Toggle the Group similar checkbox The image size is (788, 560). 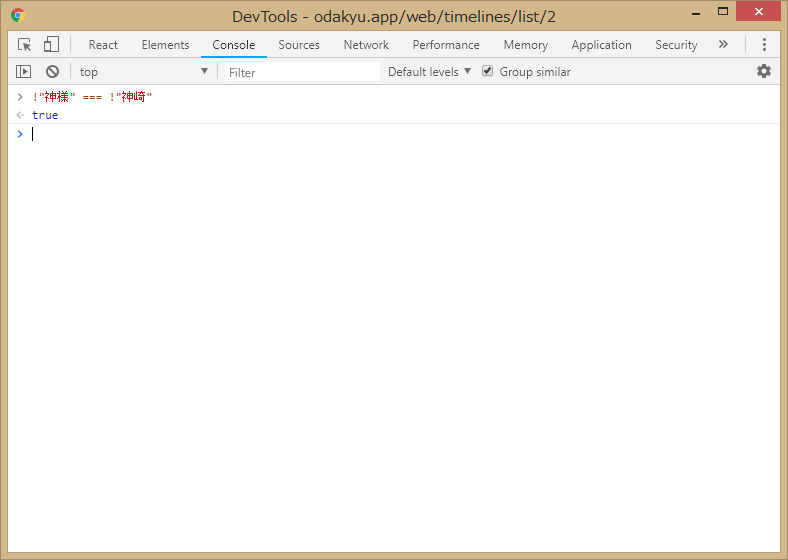(x=488, y=72)
